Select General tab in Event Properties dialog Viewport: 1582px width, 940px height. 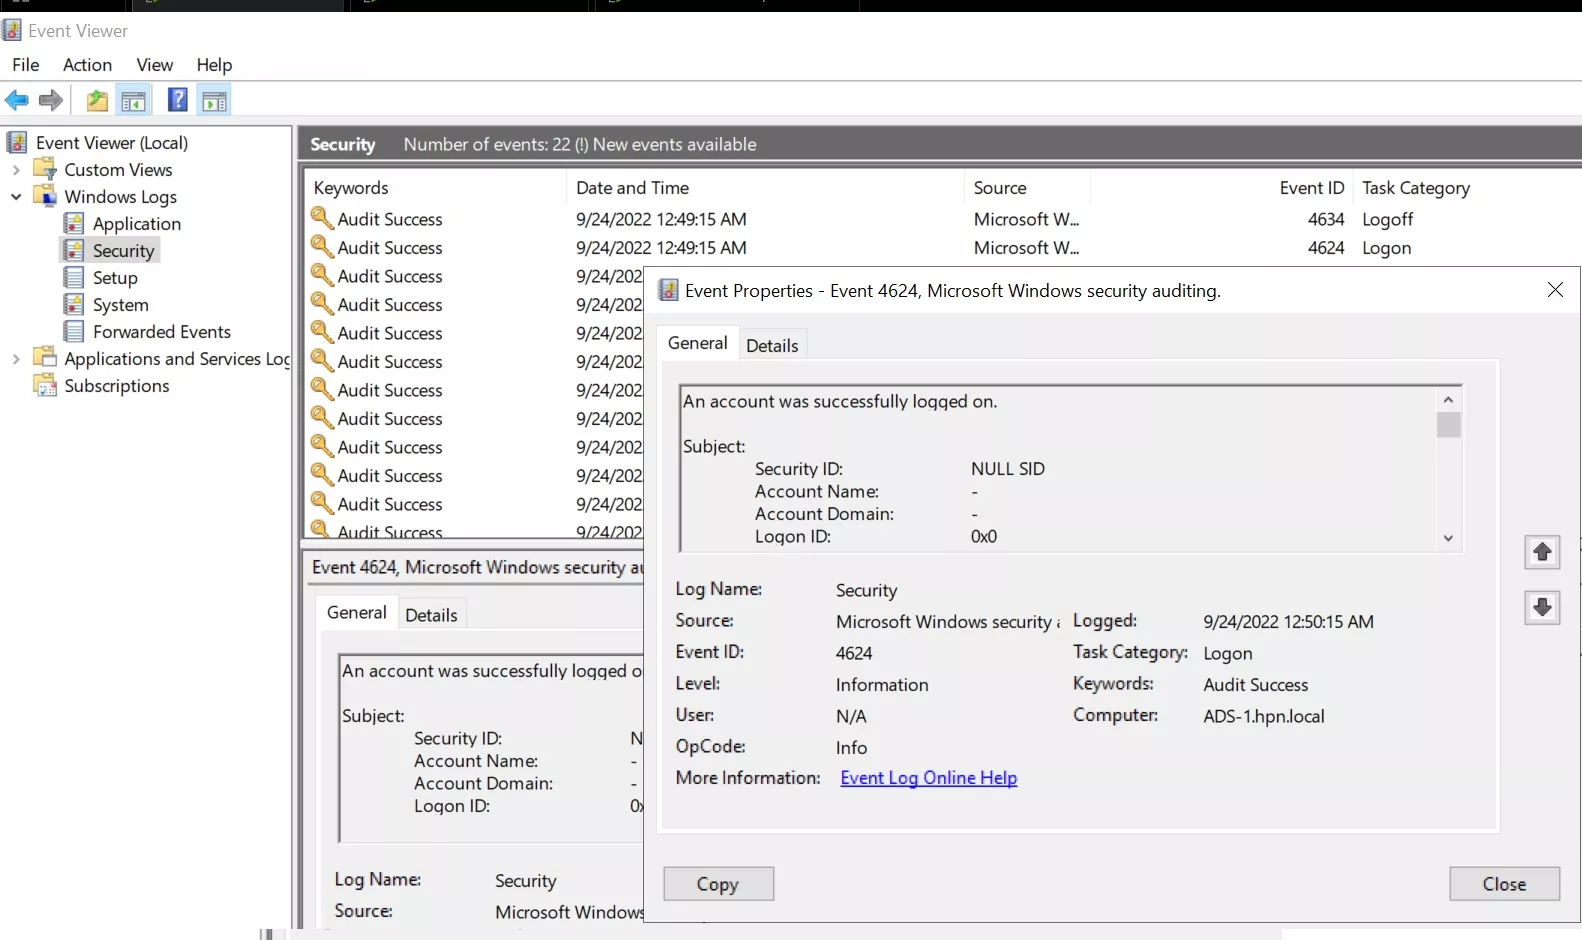click(698, 343)
